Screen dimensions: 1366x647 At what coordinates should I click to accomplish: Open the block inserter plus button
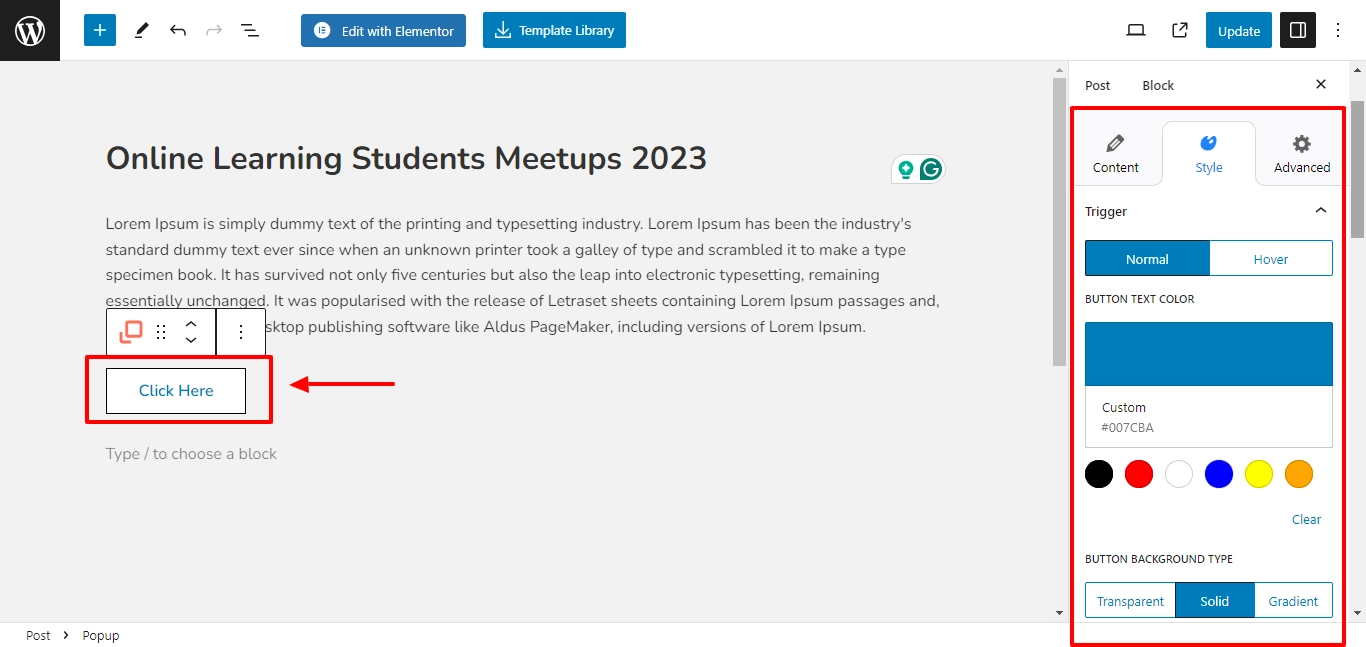(x=100, y=30)
